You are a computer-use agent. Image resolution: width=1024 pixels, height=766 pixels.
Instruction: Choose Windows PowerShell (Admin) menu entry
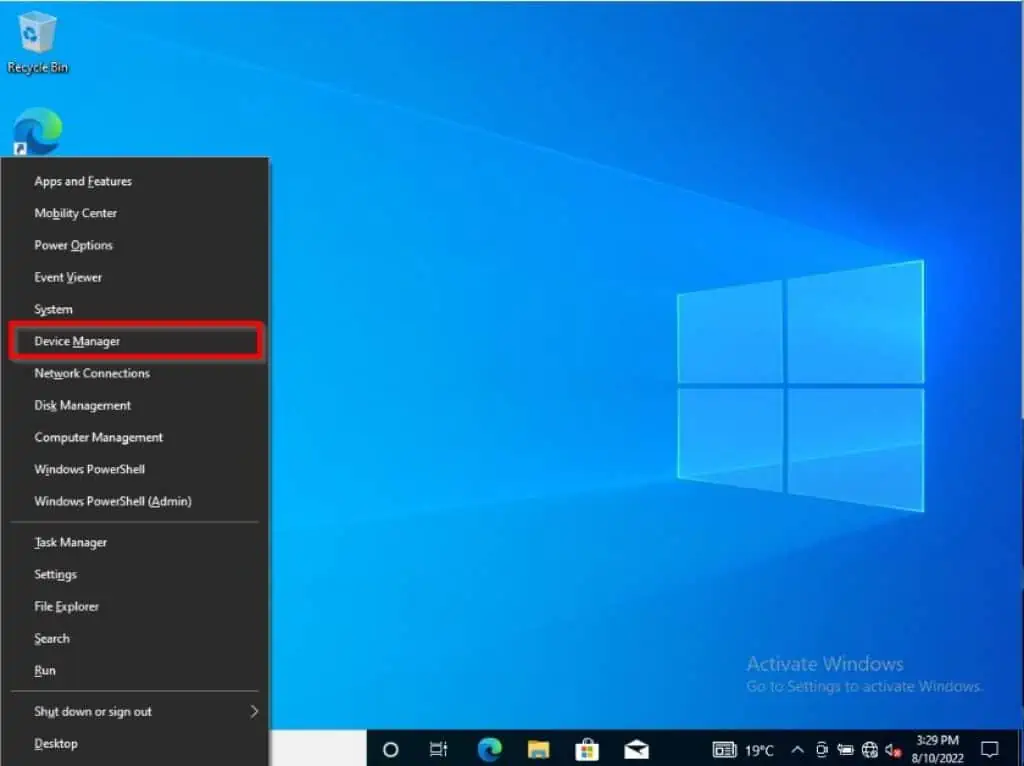pos(113,501)
